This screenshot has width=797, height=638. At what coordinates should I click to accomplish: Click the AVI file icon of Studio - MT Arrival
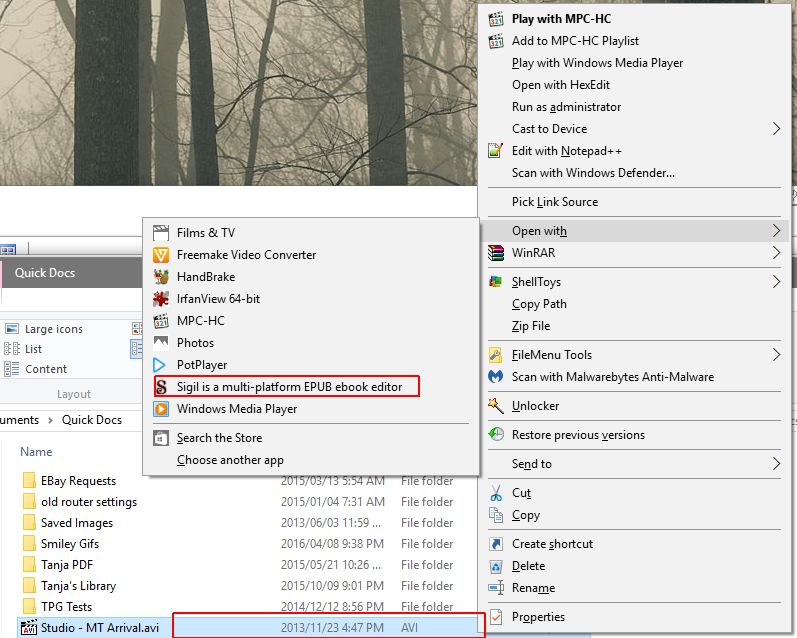pyautogui.click(x=29, y=627)
